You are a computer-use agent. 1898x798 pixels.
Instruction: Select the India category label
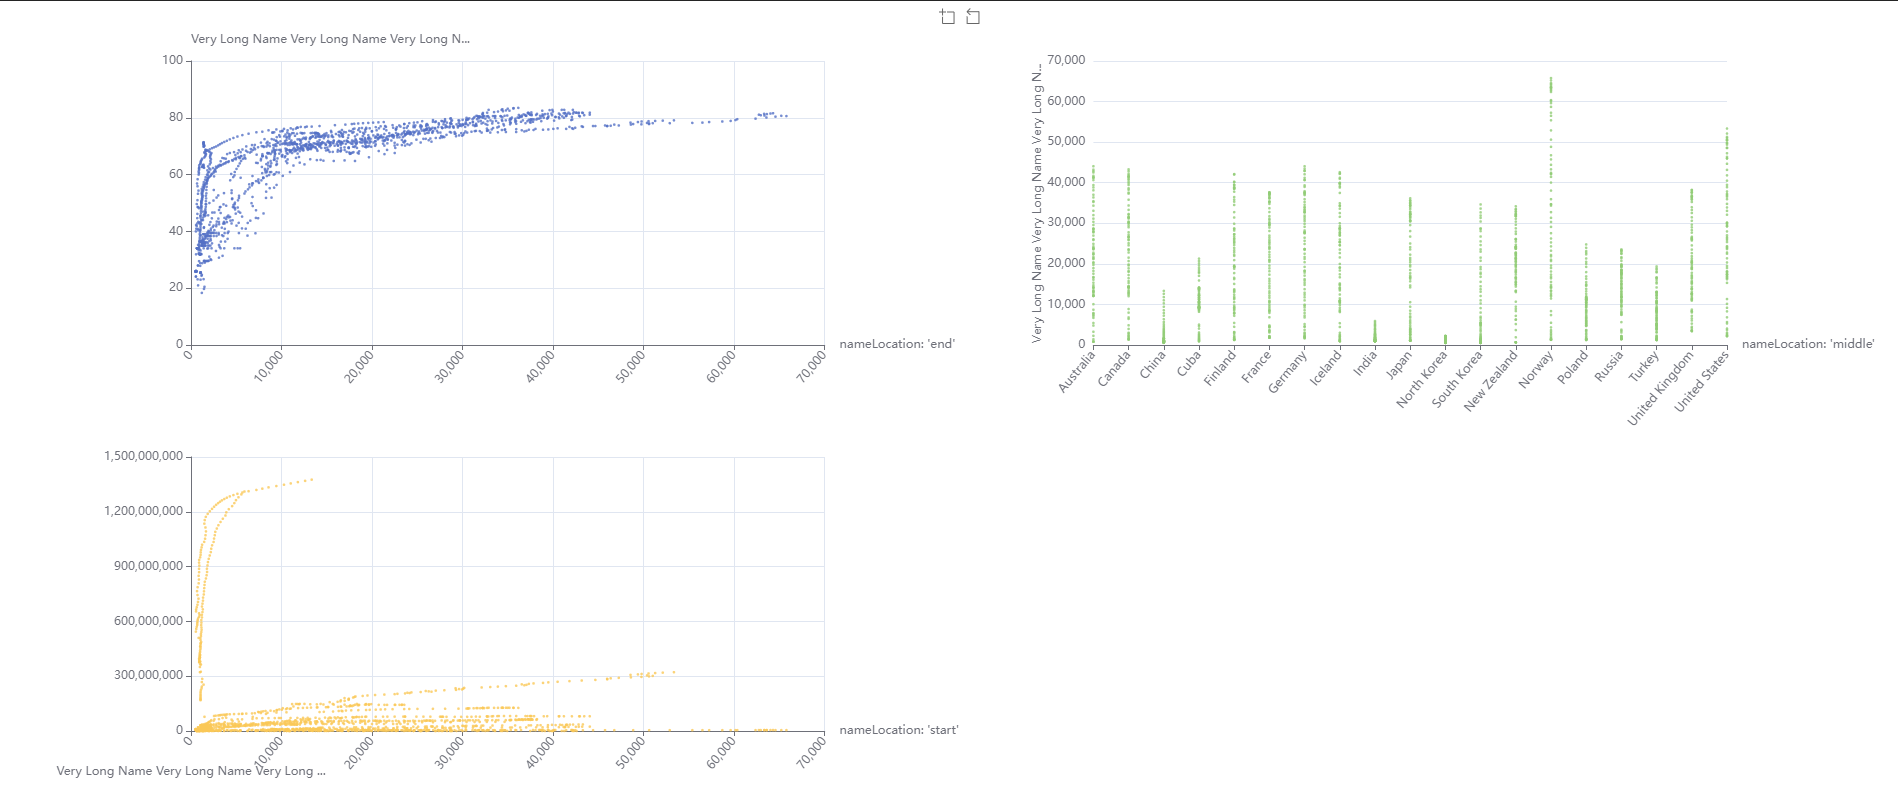click(1365, 363)
